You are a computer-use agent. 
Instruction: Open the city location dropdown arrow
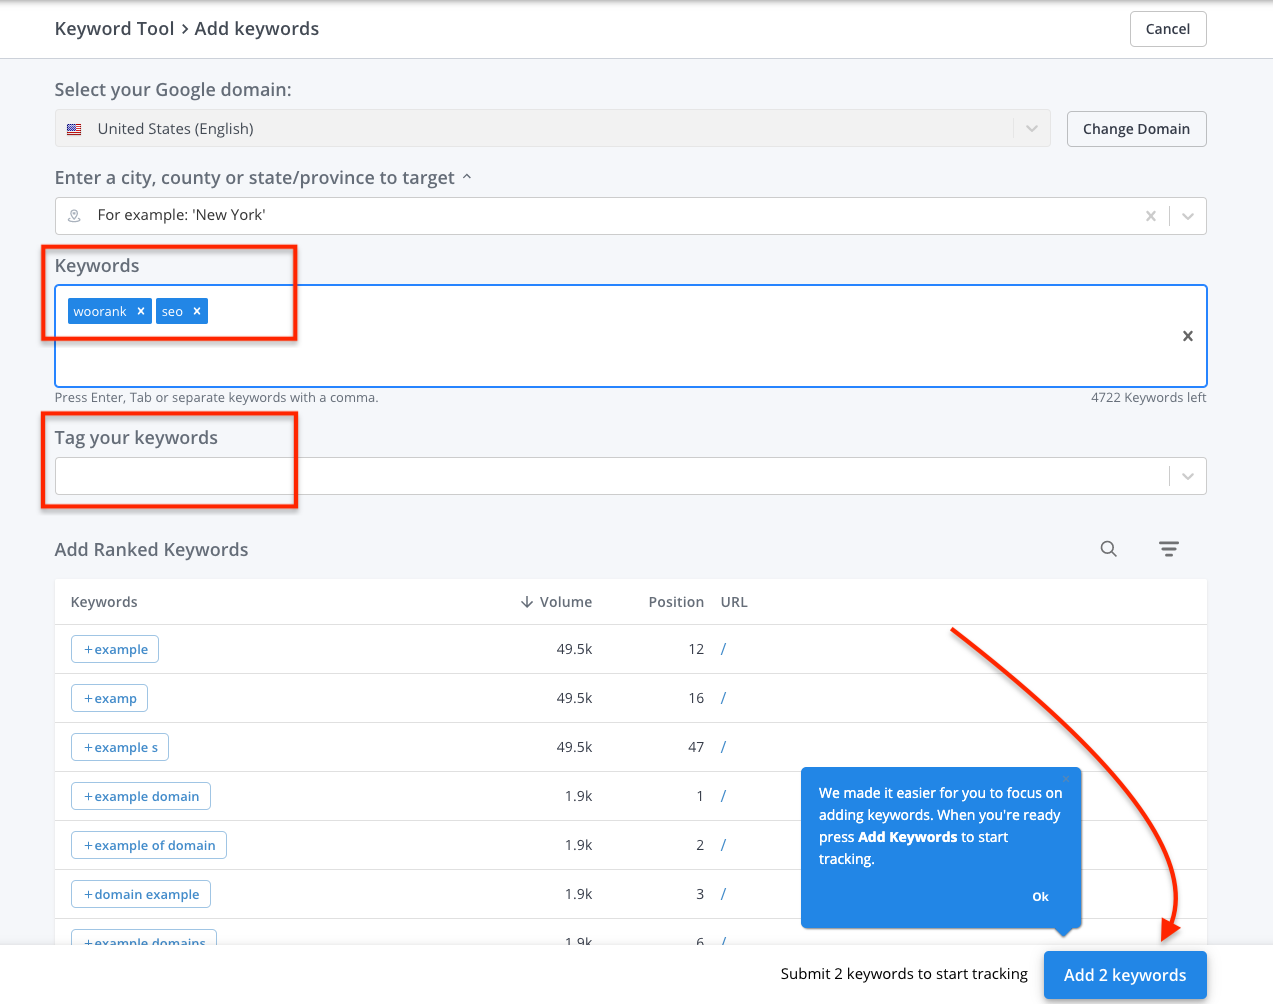(x=1188, y=216)
